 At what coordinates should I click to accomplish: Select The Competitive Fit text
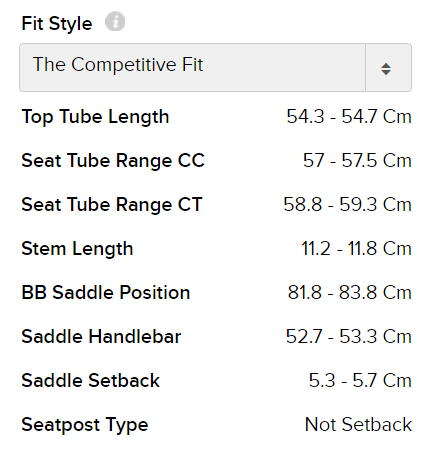tap(118, 64)
